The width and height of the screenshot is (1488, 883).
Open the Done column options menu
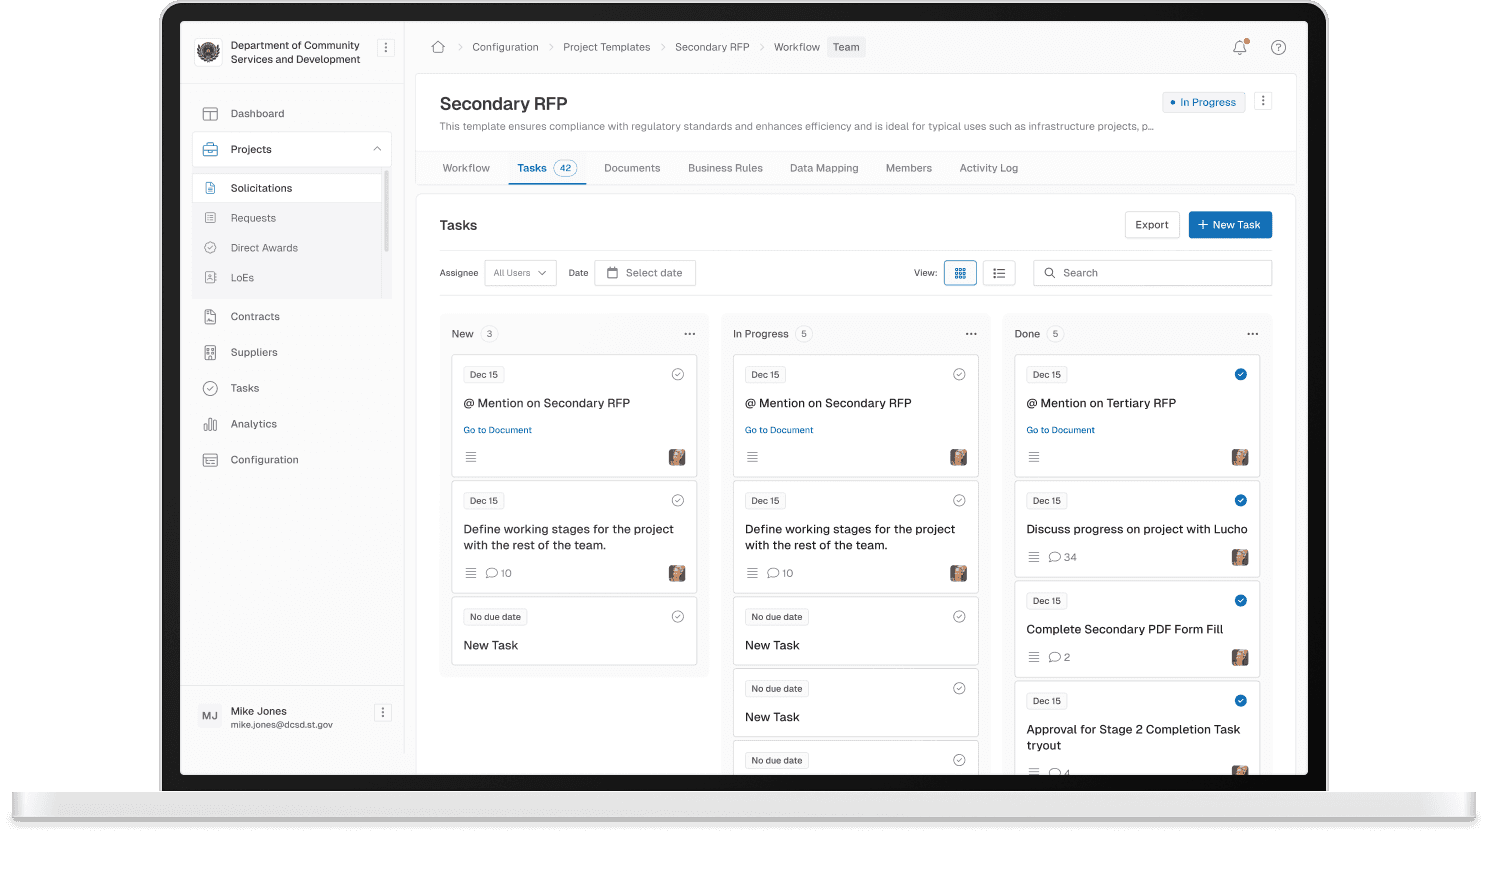click(x=1253, y=334)
